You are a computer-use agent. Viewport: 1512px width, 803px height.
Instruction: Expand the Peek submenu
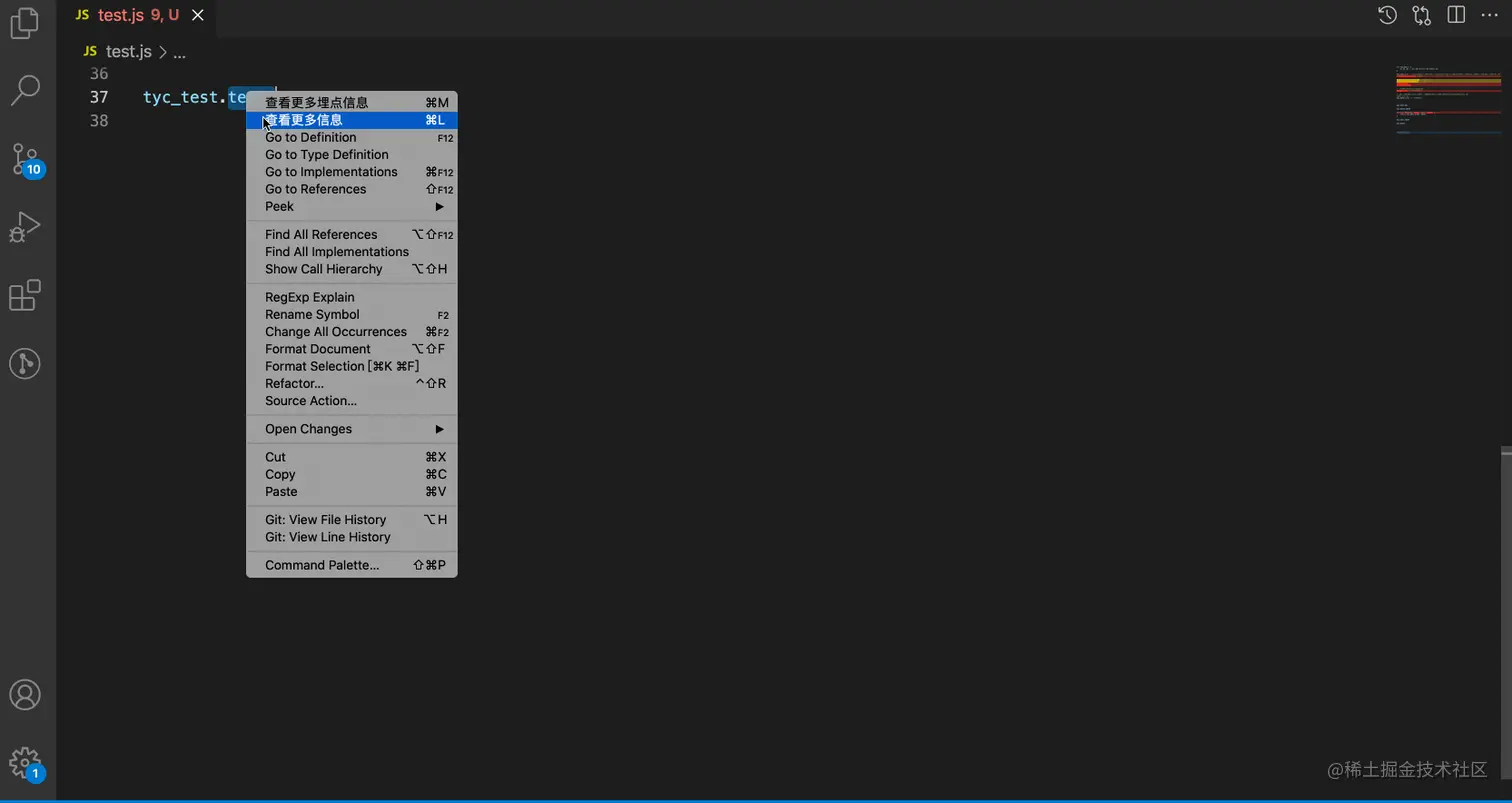click(352, 206)
